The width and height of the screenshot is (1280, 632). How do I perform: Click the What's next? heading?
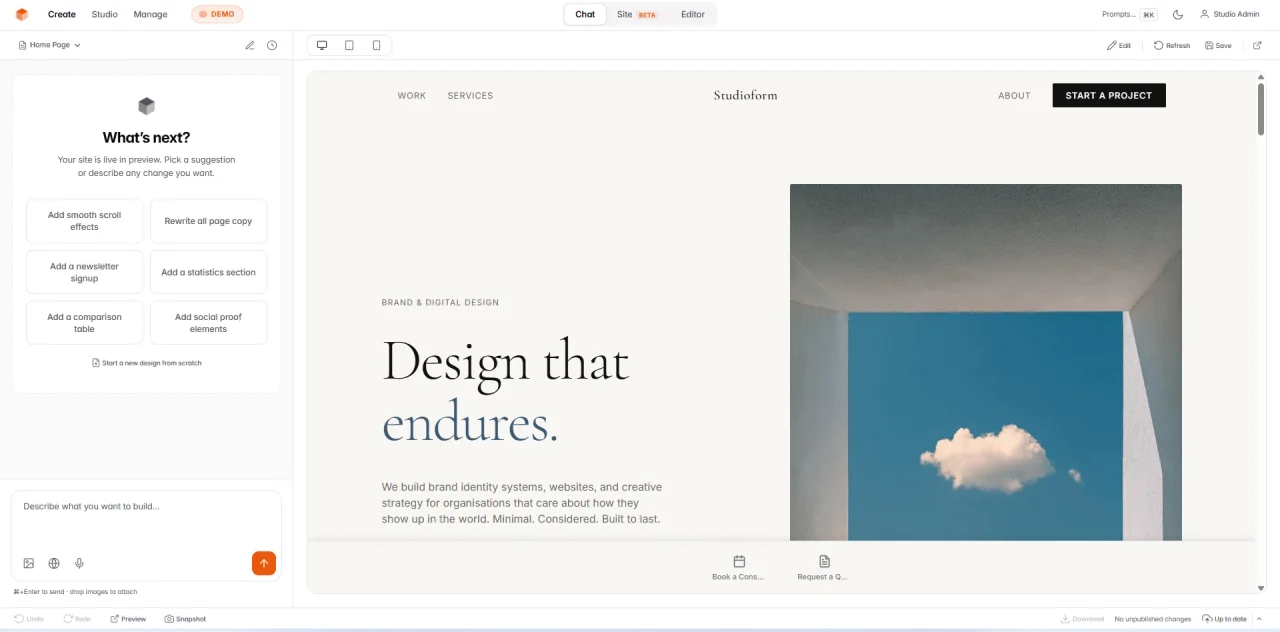click(146, 138)
